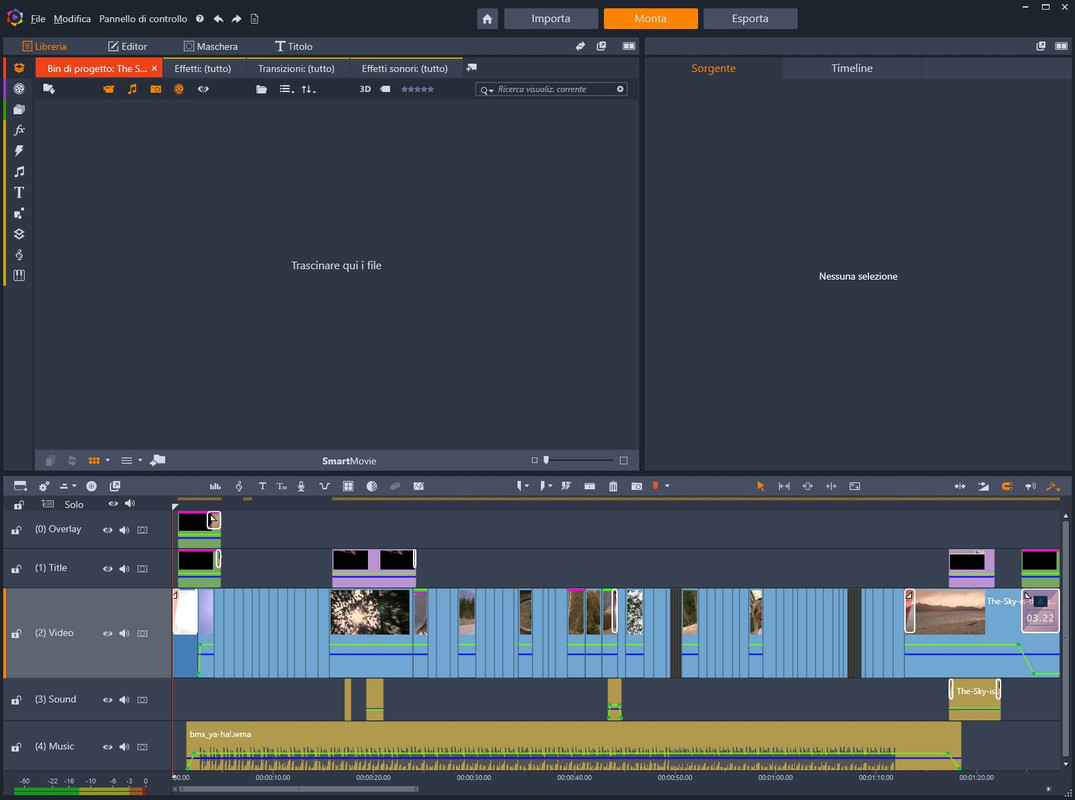Switch to the Transizioni: (tutto) tab

[296, 69]
